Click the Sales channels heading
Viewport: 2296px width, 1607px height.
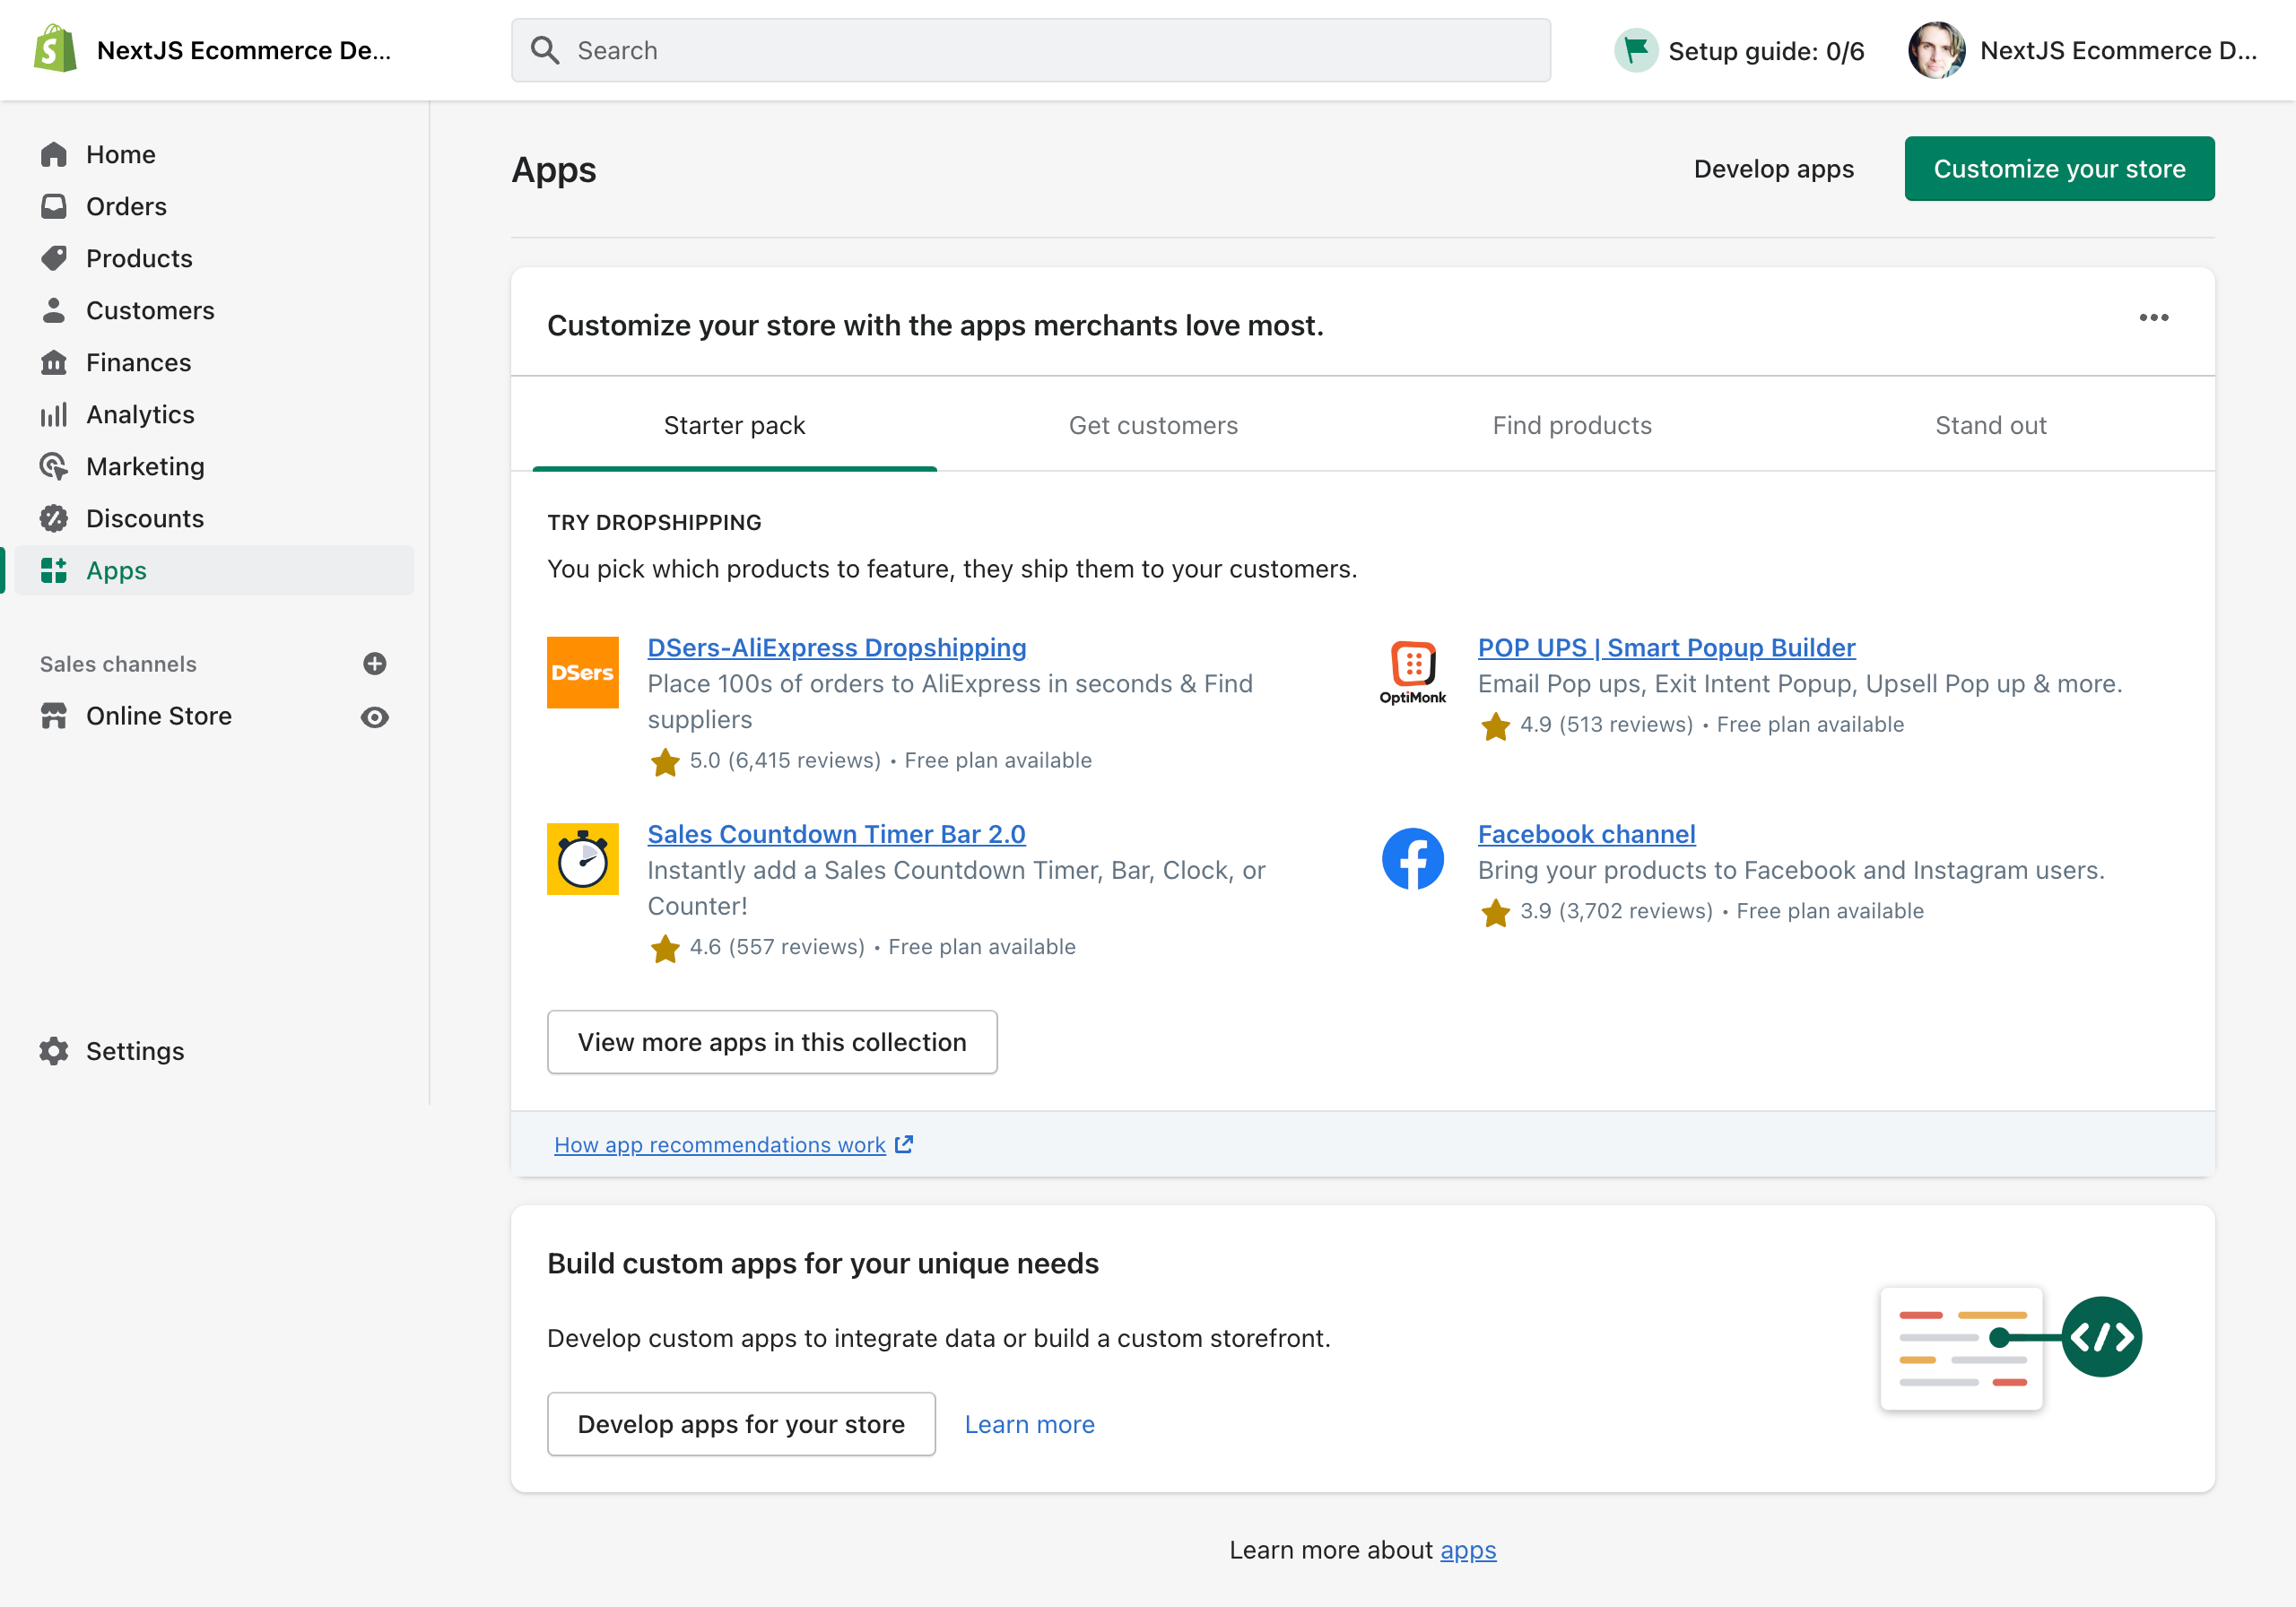pos(118,664)
